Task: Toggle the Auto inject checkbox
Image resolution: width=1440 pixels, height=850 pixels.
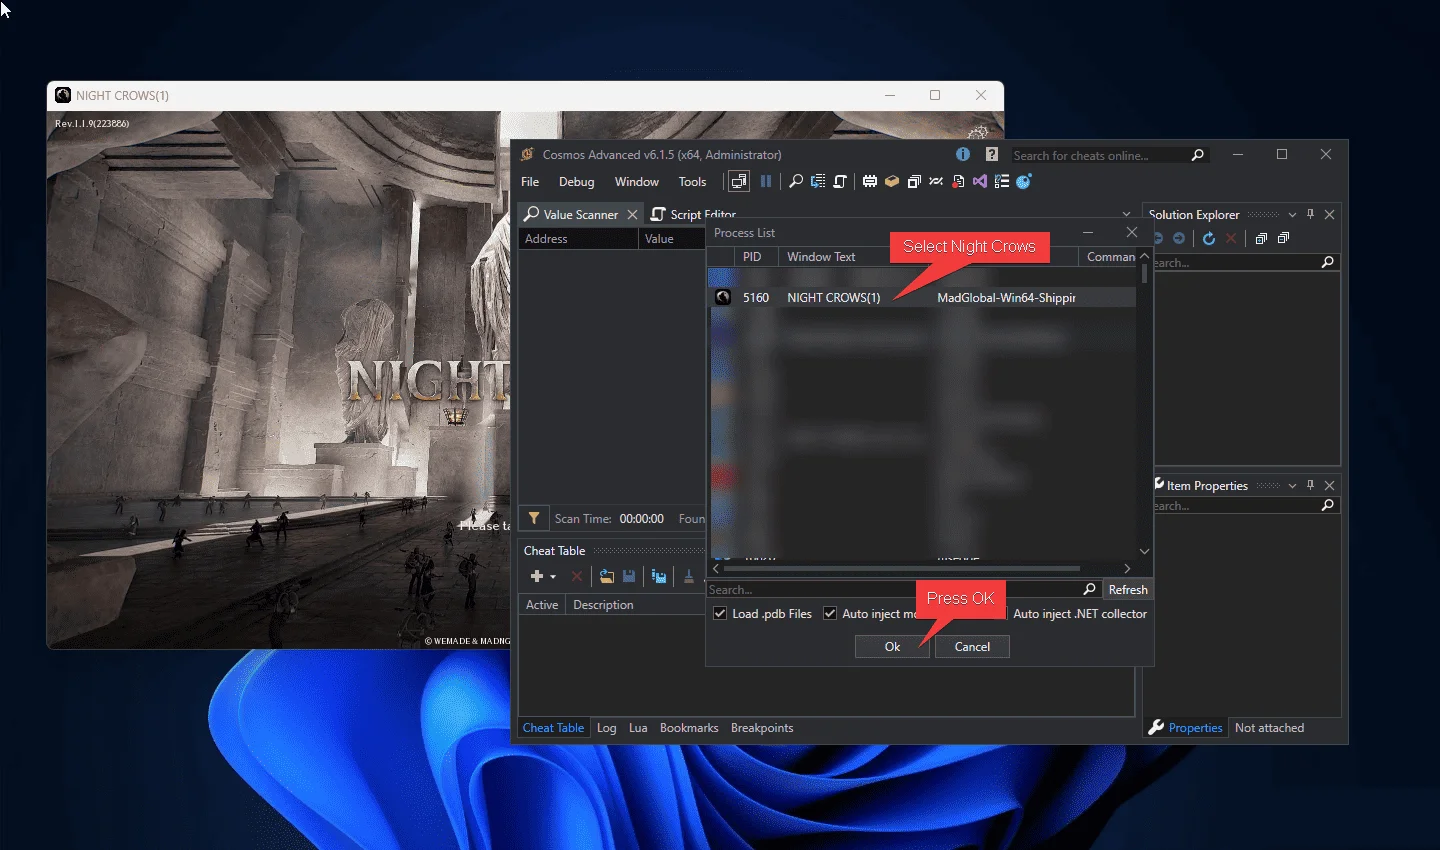Action: click(x=830, y=613)
